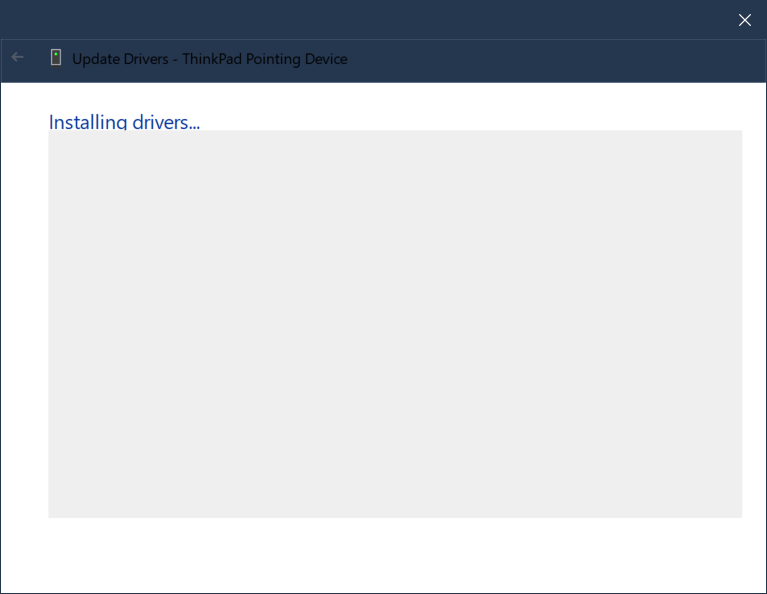Select the word "Installing" in the heading
The width and height of the screenshot is (767, 594).
(x=88, y=121)
